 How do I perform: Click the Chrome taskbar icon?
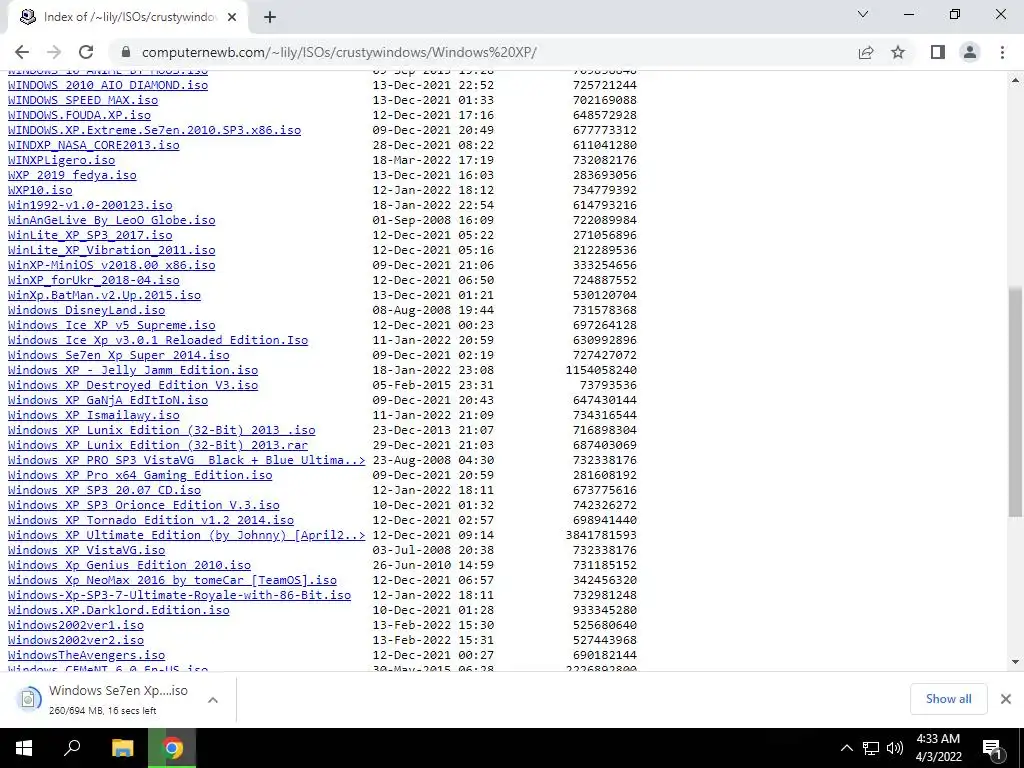(172, 748)
